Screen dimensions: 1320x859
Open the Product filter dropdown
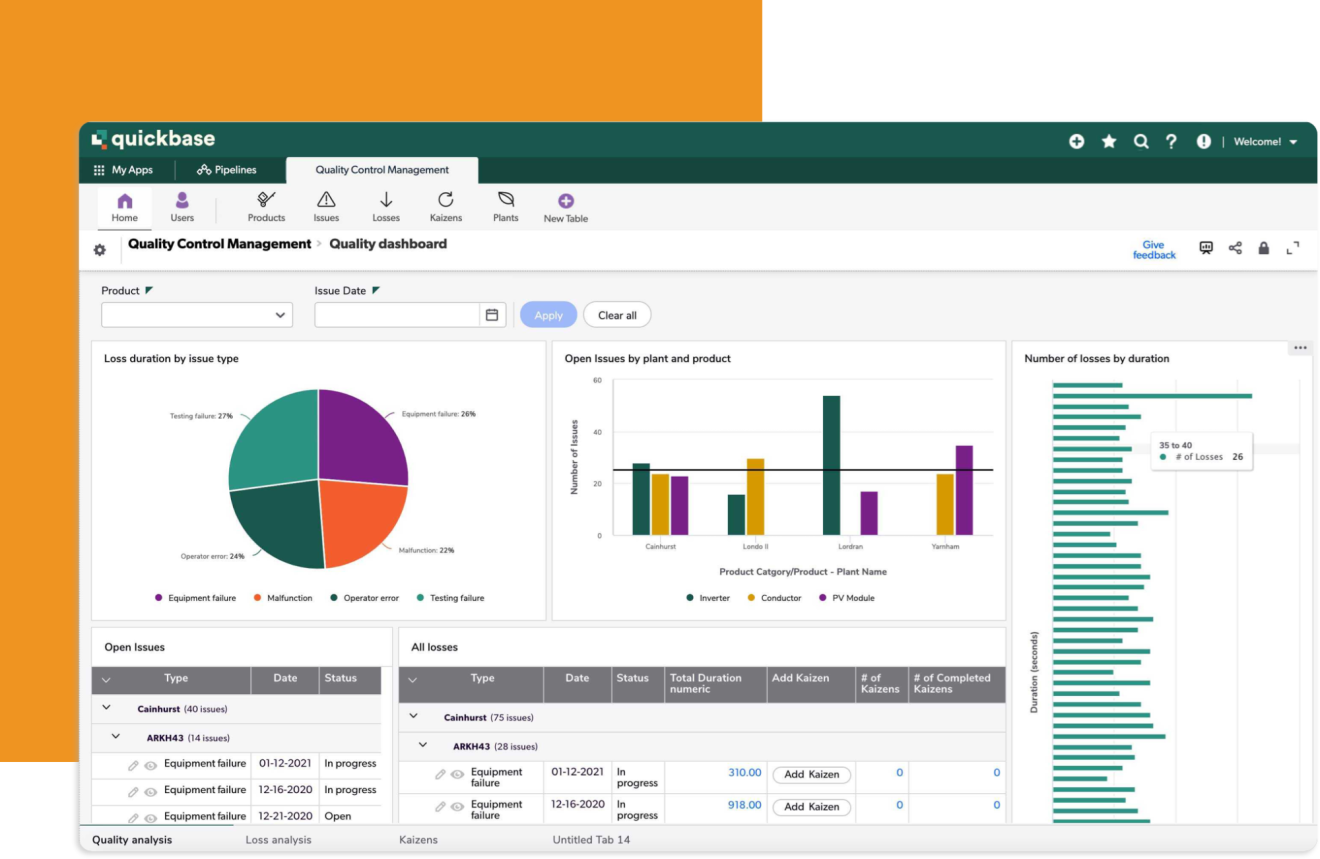[280, 314]
